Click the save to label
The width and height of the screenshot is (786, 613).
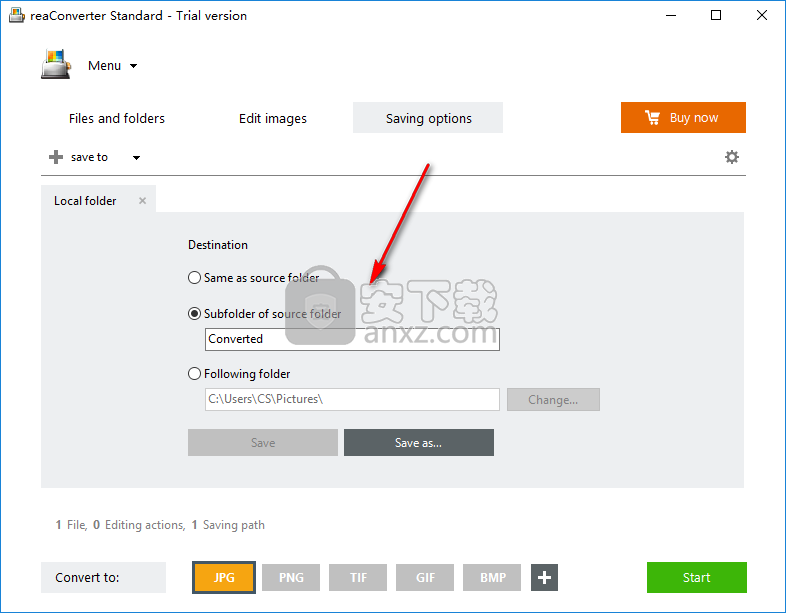(x=89, y=157)
